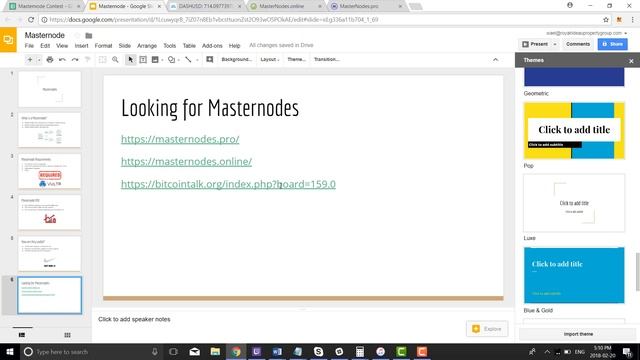Open the View menu
This screenshot has height=360, width=640.
coord(62,46)
